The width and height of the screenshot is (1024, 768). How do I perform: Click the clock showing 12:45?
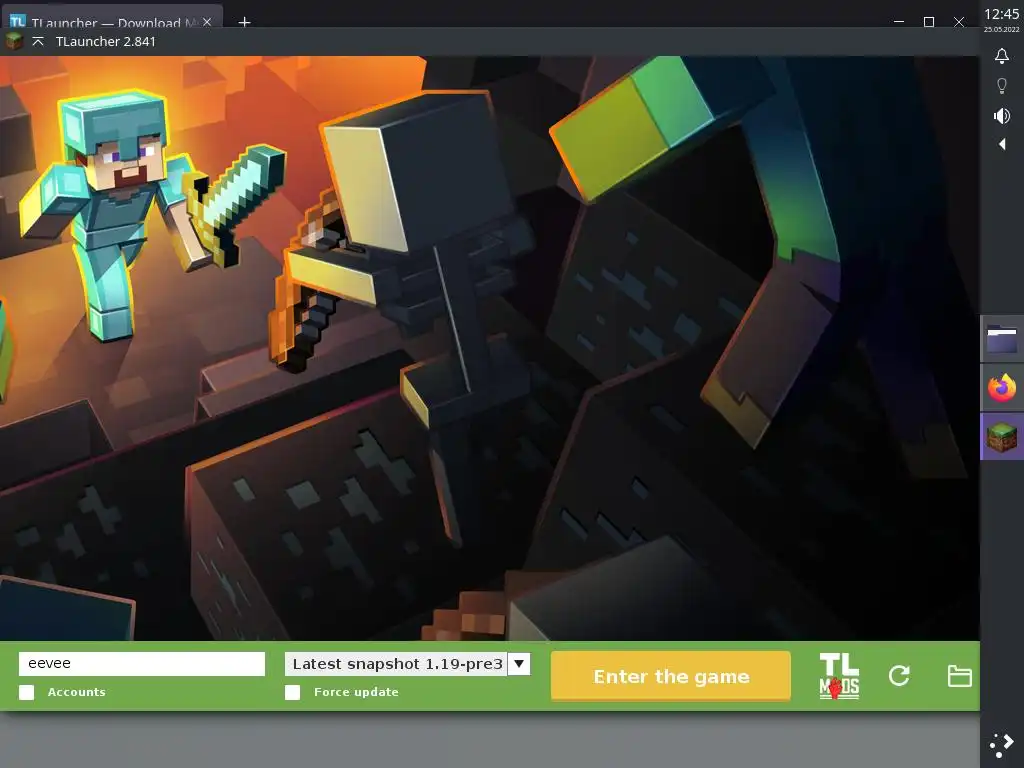point(1002,14)
